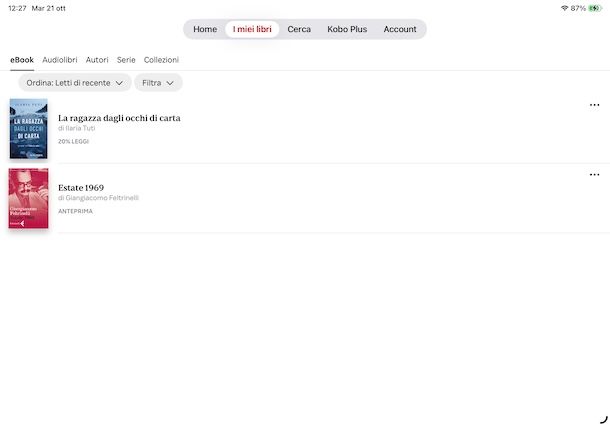Click the title Estate 1969
Image resolution: width=610 pixels, height=426 pixels.
click(x=81, y=187)
